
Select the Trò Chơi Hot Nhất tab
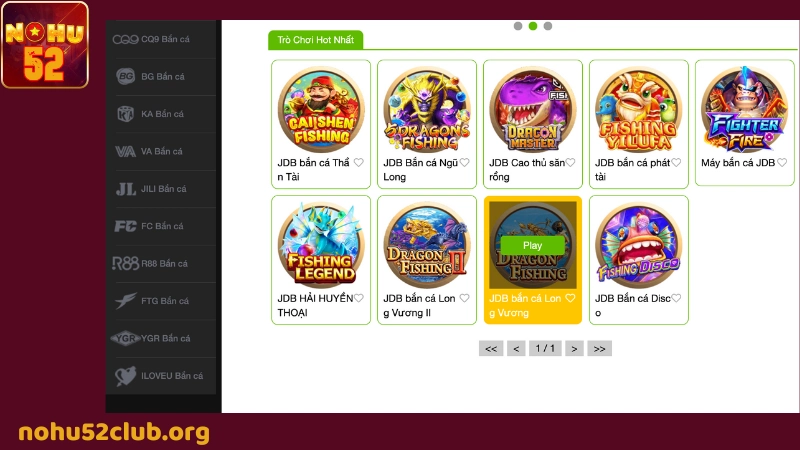315,40
